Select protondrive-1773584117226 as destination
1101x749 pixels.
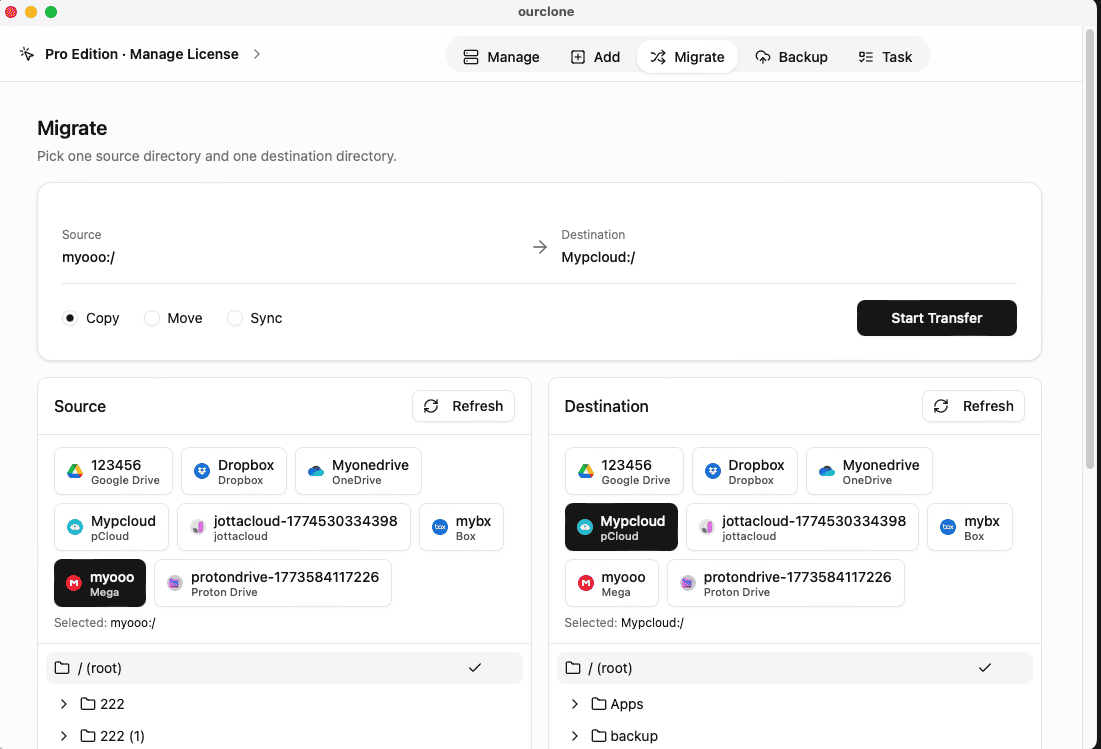pyautogui.click(x=785, y=582)
